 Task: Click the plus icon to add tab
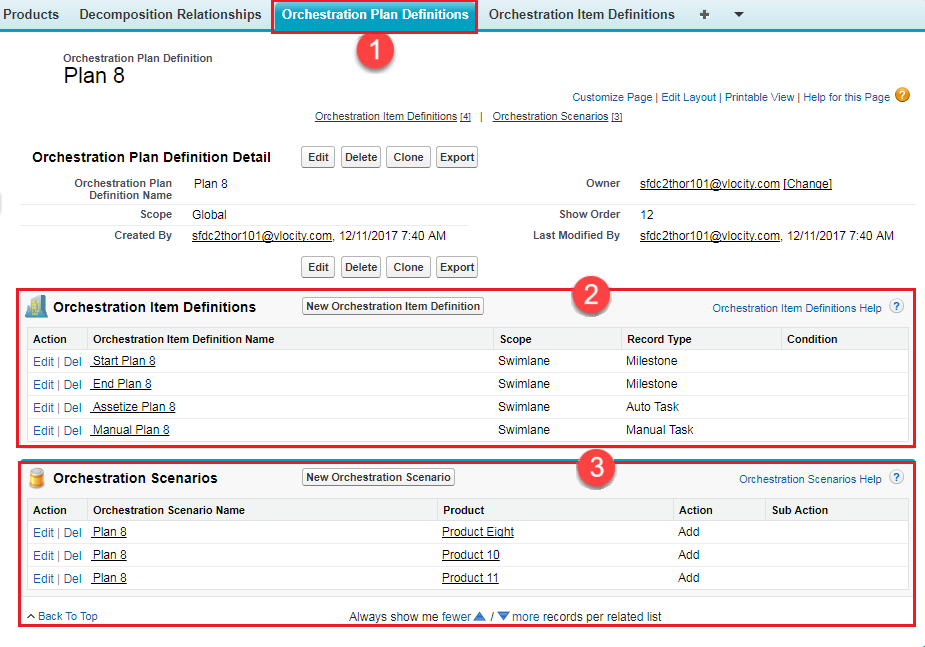[704, 15]
